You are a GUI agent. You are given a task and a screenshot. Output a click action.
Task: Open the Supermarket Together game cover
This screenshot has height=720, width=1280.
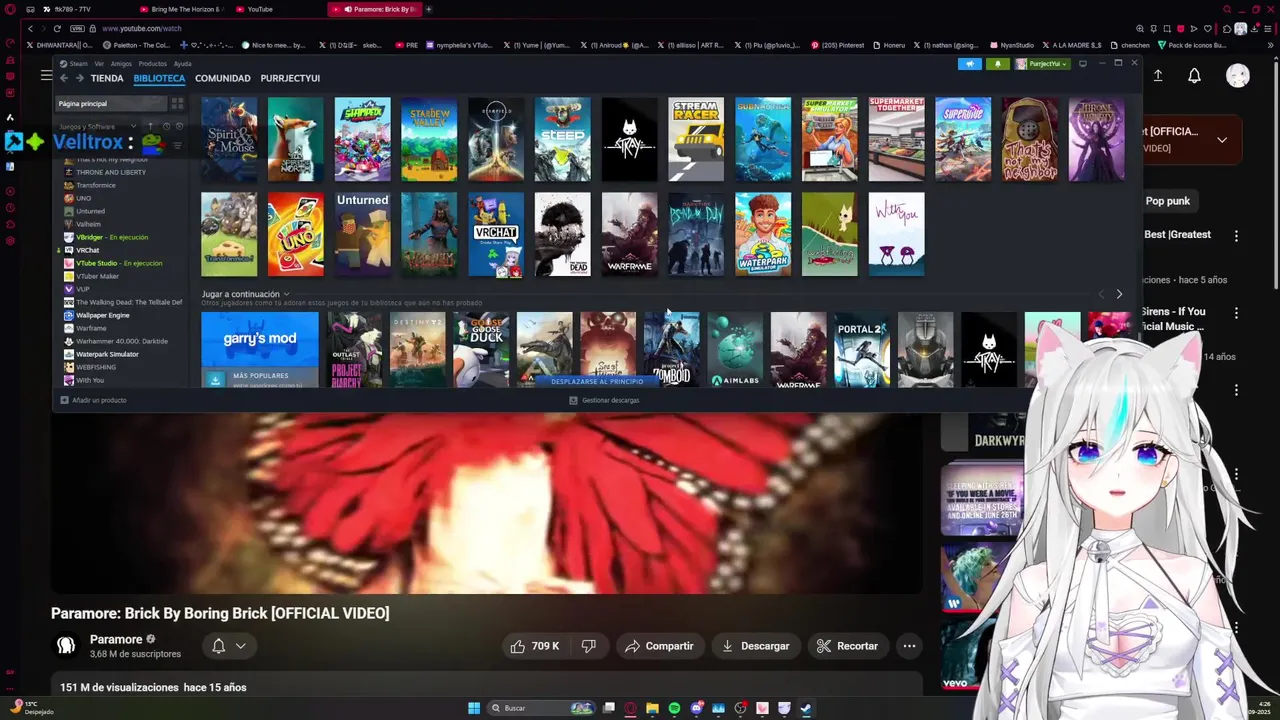click(896, 139)
